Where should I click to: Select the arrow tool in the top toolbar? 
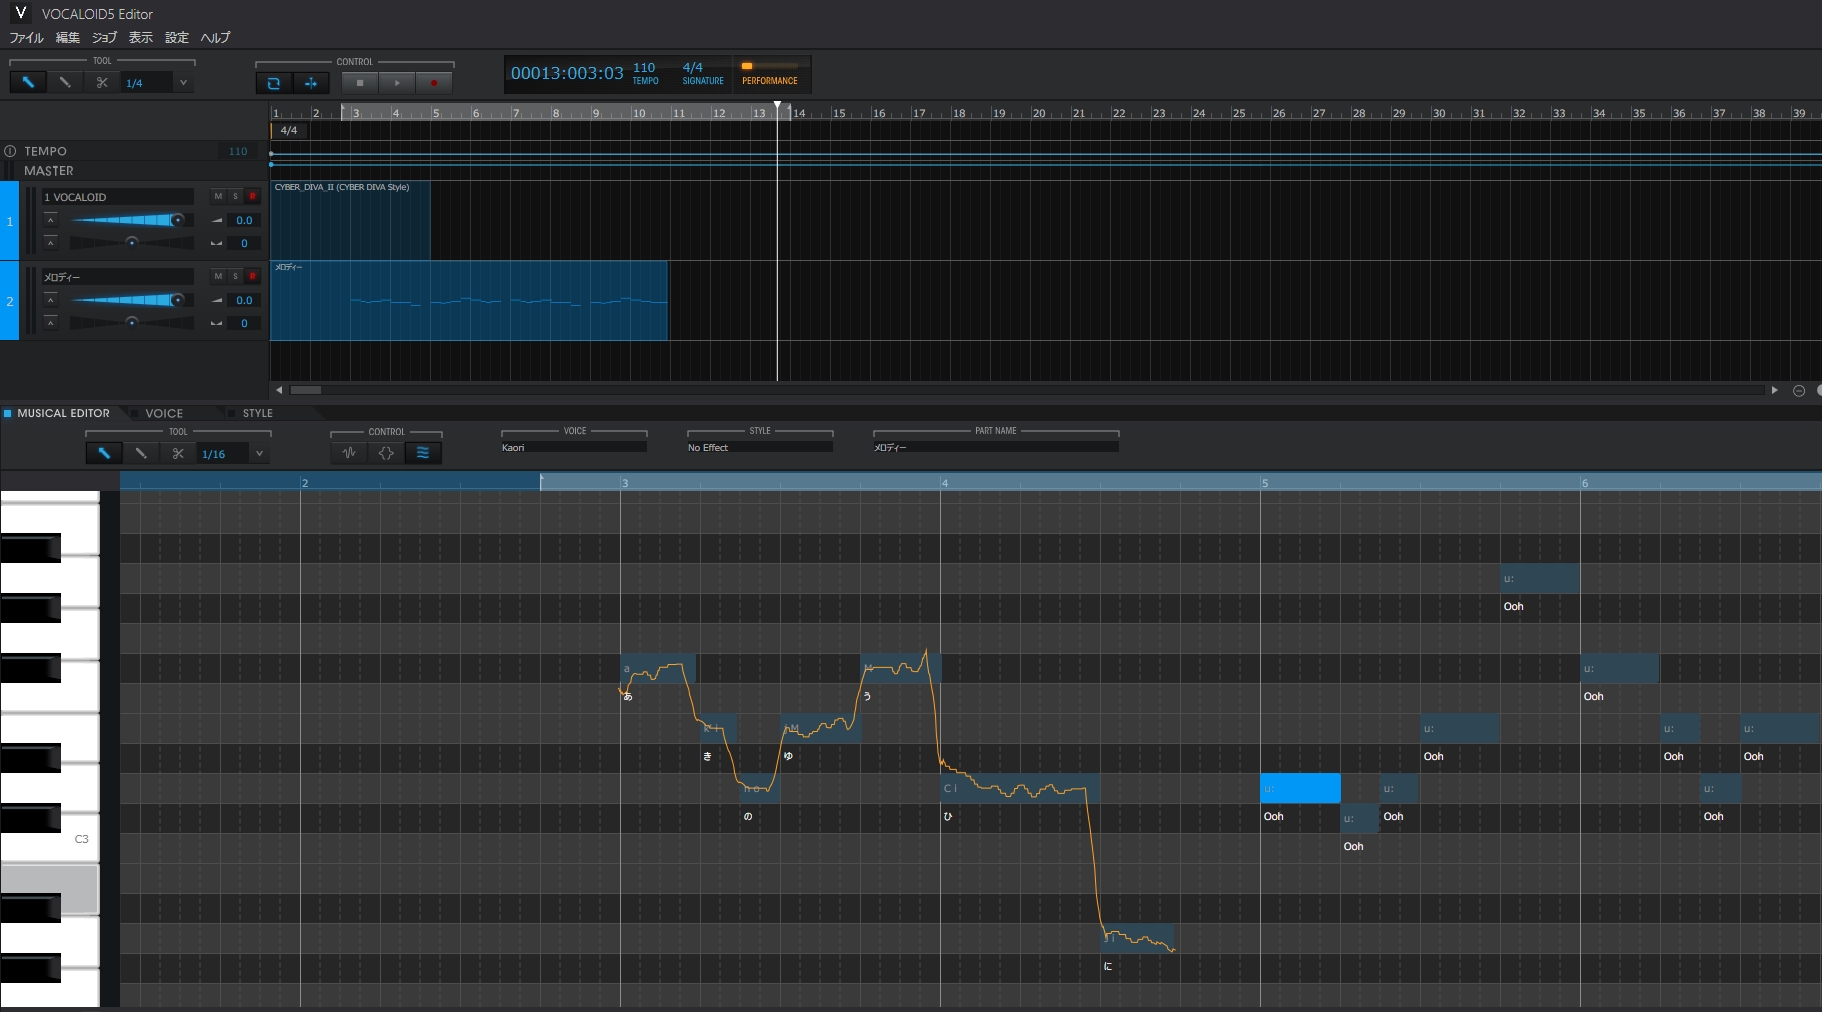pyautogui.click(x=27, y=82)
